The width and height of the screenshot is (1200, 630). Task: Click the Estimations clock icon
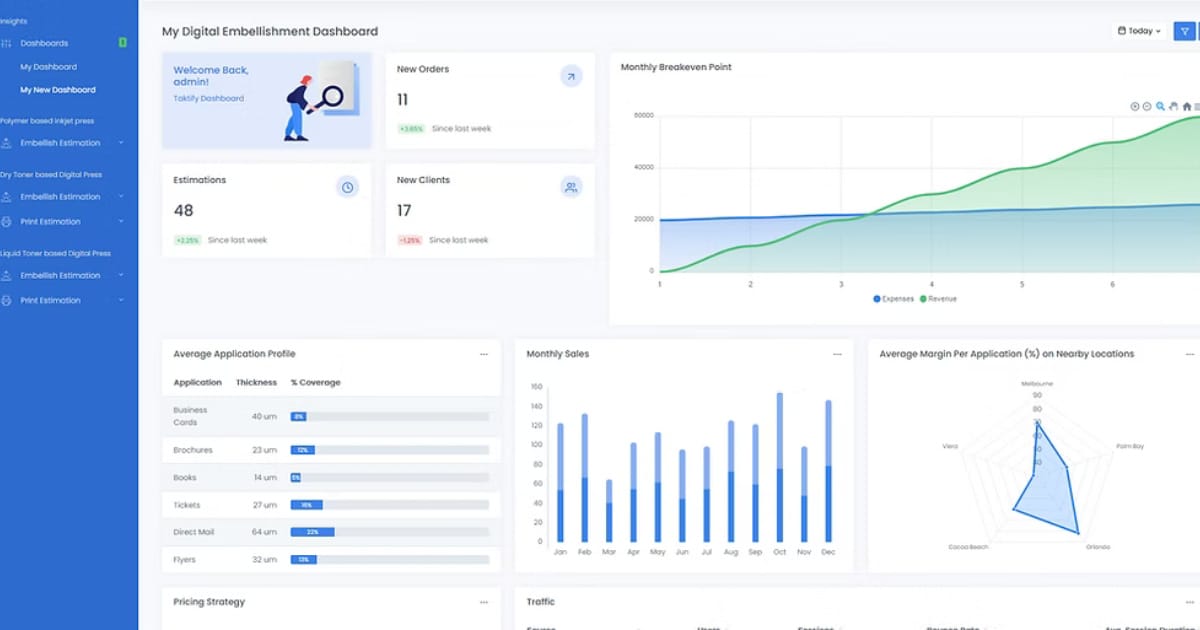pos(347,187)
